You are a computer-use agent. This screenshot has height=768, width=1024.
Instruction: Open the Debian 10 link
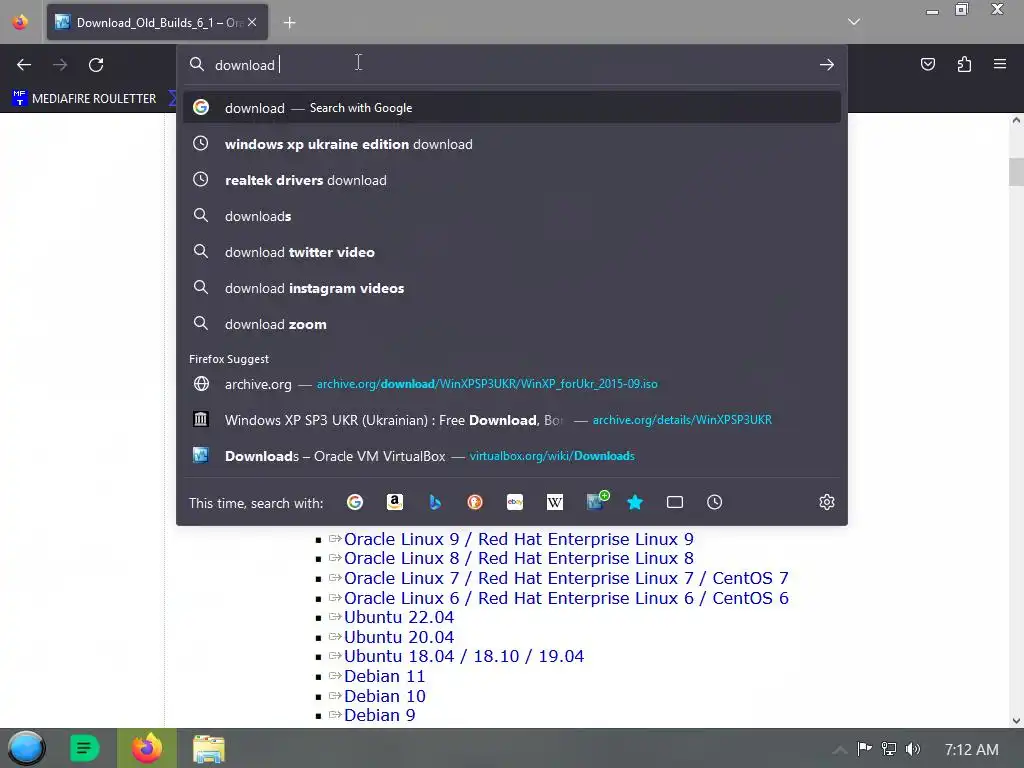click(385, 696)
